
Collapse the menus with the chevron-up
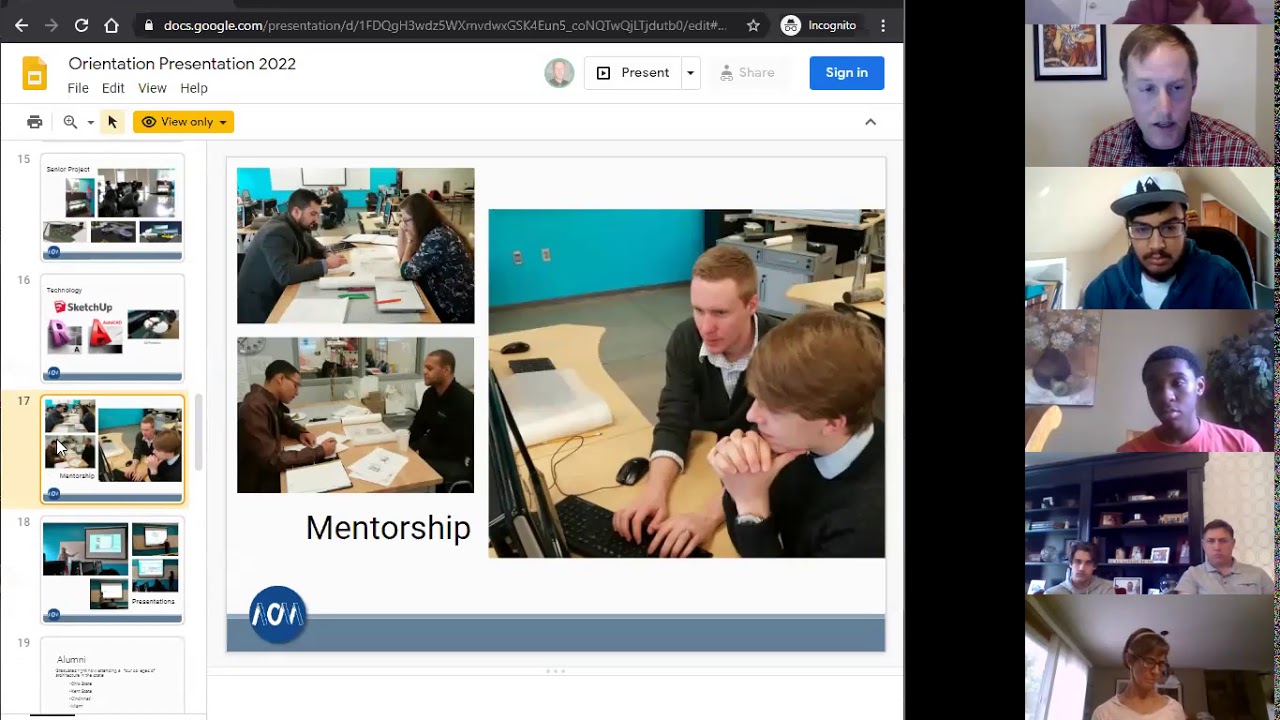870,122
